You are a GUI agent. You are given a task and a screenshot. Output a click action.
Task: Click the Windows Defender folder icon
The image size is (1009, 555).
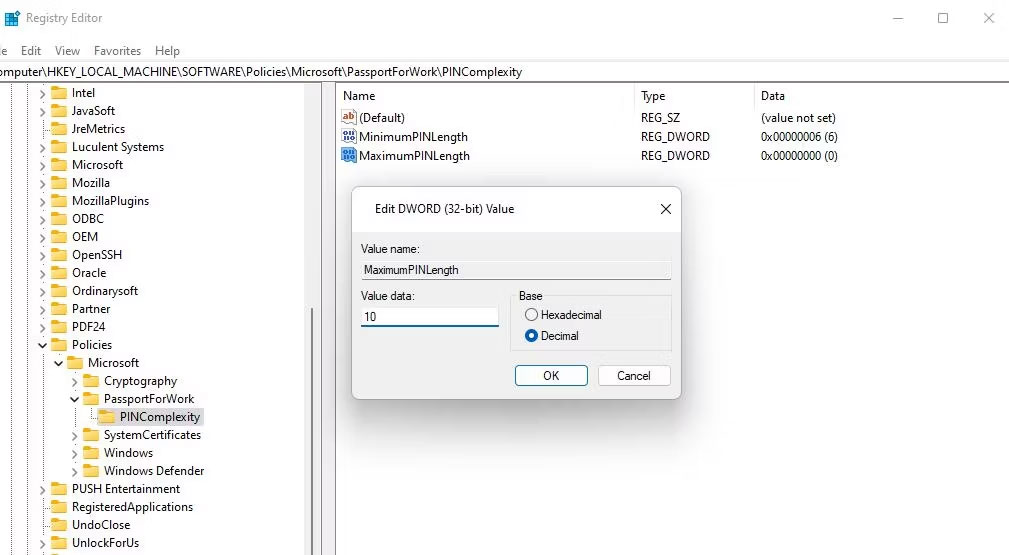tap(91, 471)
